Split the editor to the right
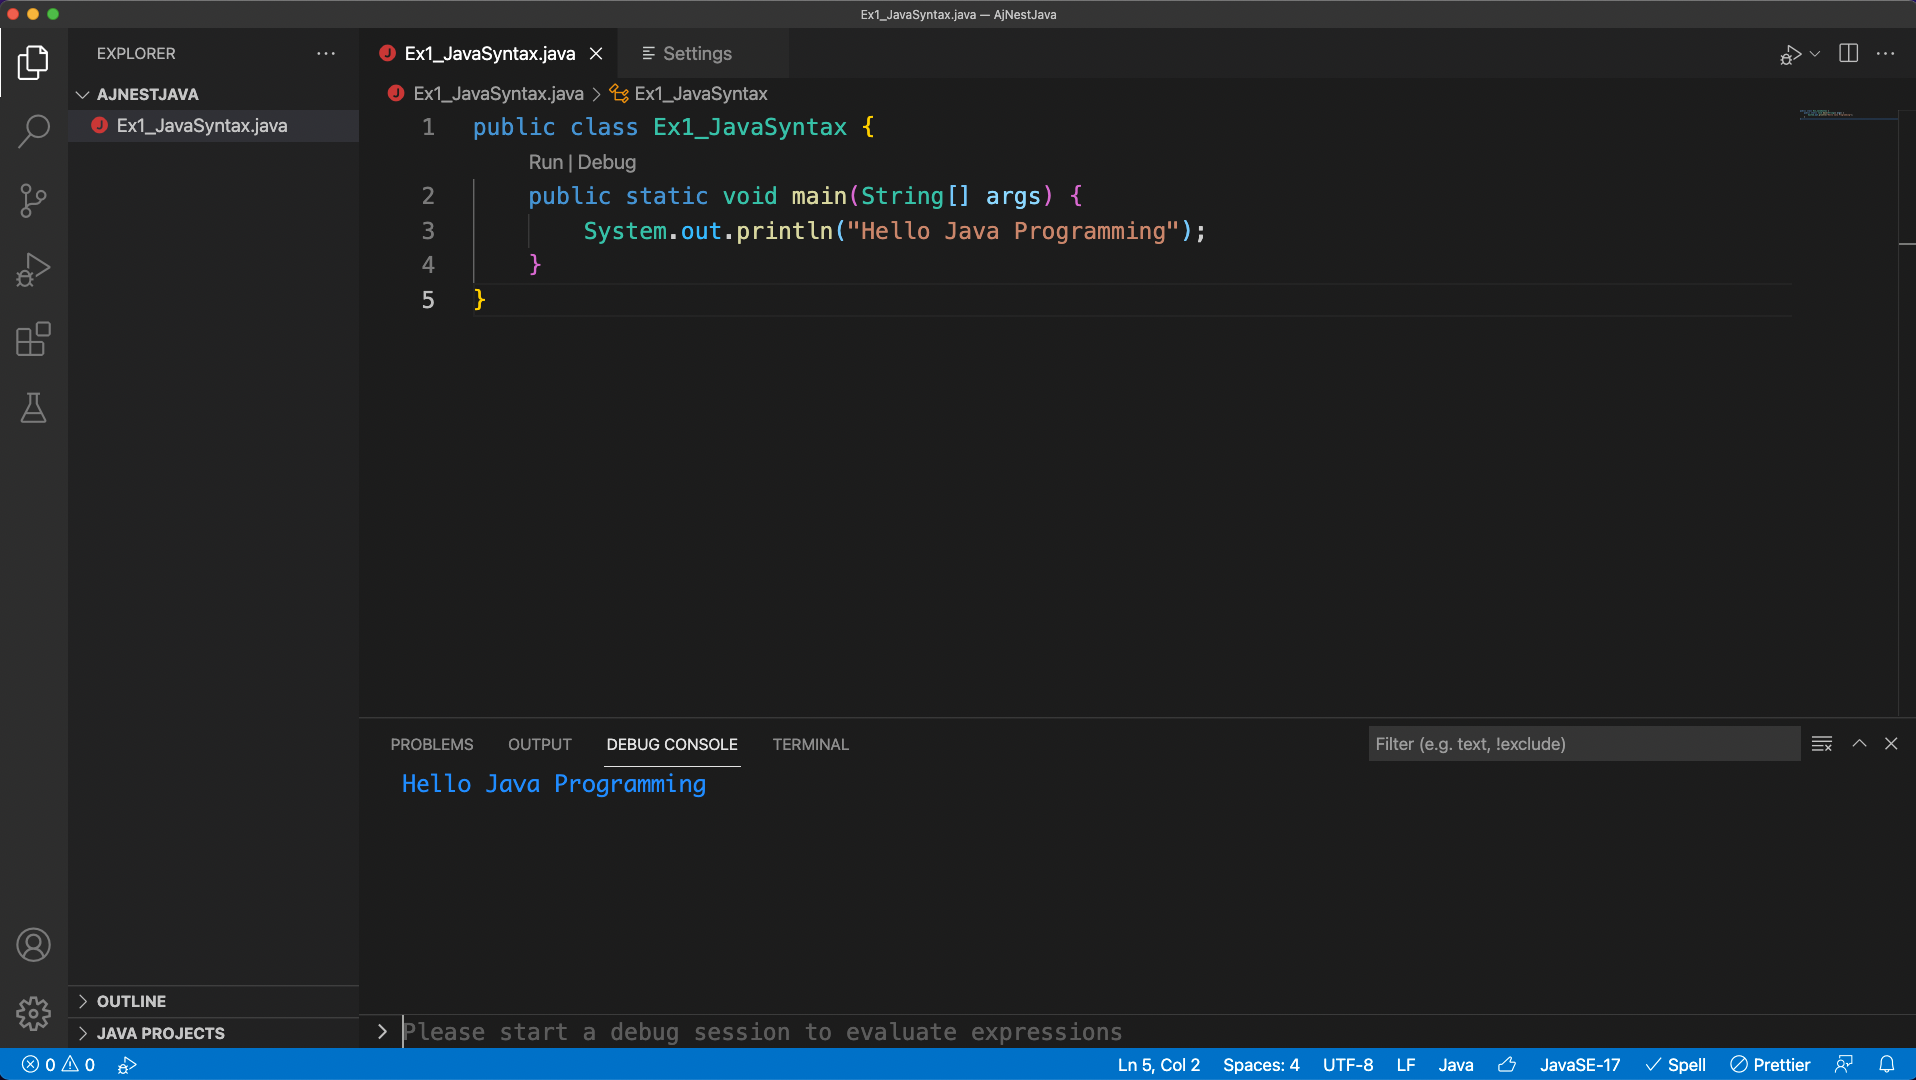This screenshot has height=1080, width=1916. pos(1848,54)
